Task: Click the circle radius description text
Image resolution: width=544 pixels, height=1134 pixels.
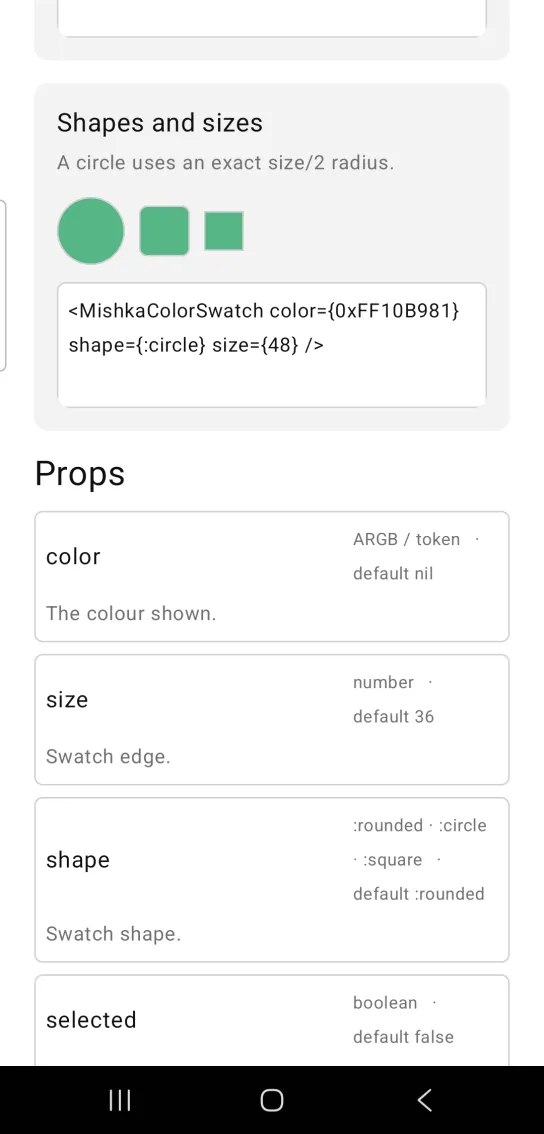Action: tap(226, 163)
